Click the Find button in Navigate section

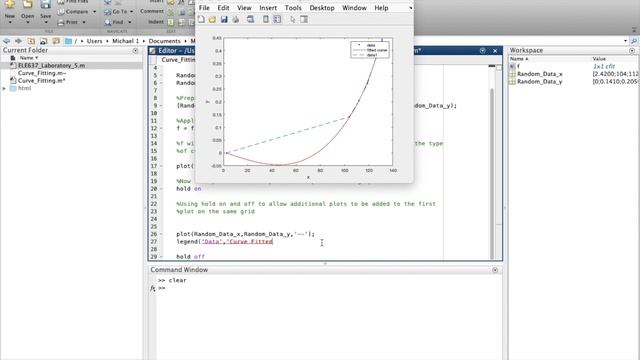[114, 22]
